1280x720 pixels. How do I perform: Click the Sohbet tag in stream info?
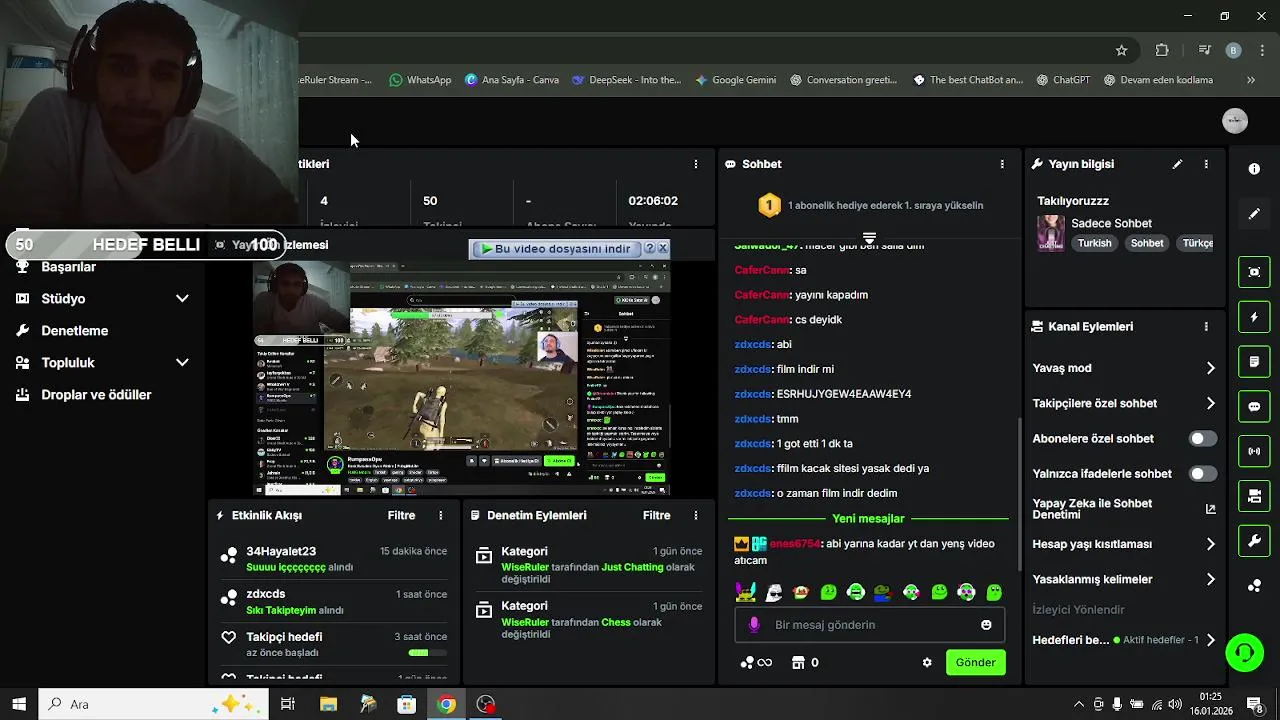click(1147, 243)
